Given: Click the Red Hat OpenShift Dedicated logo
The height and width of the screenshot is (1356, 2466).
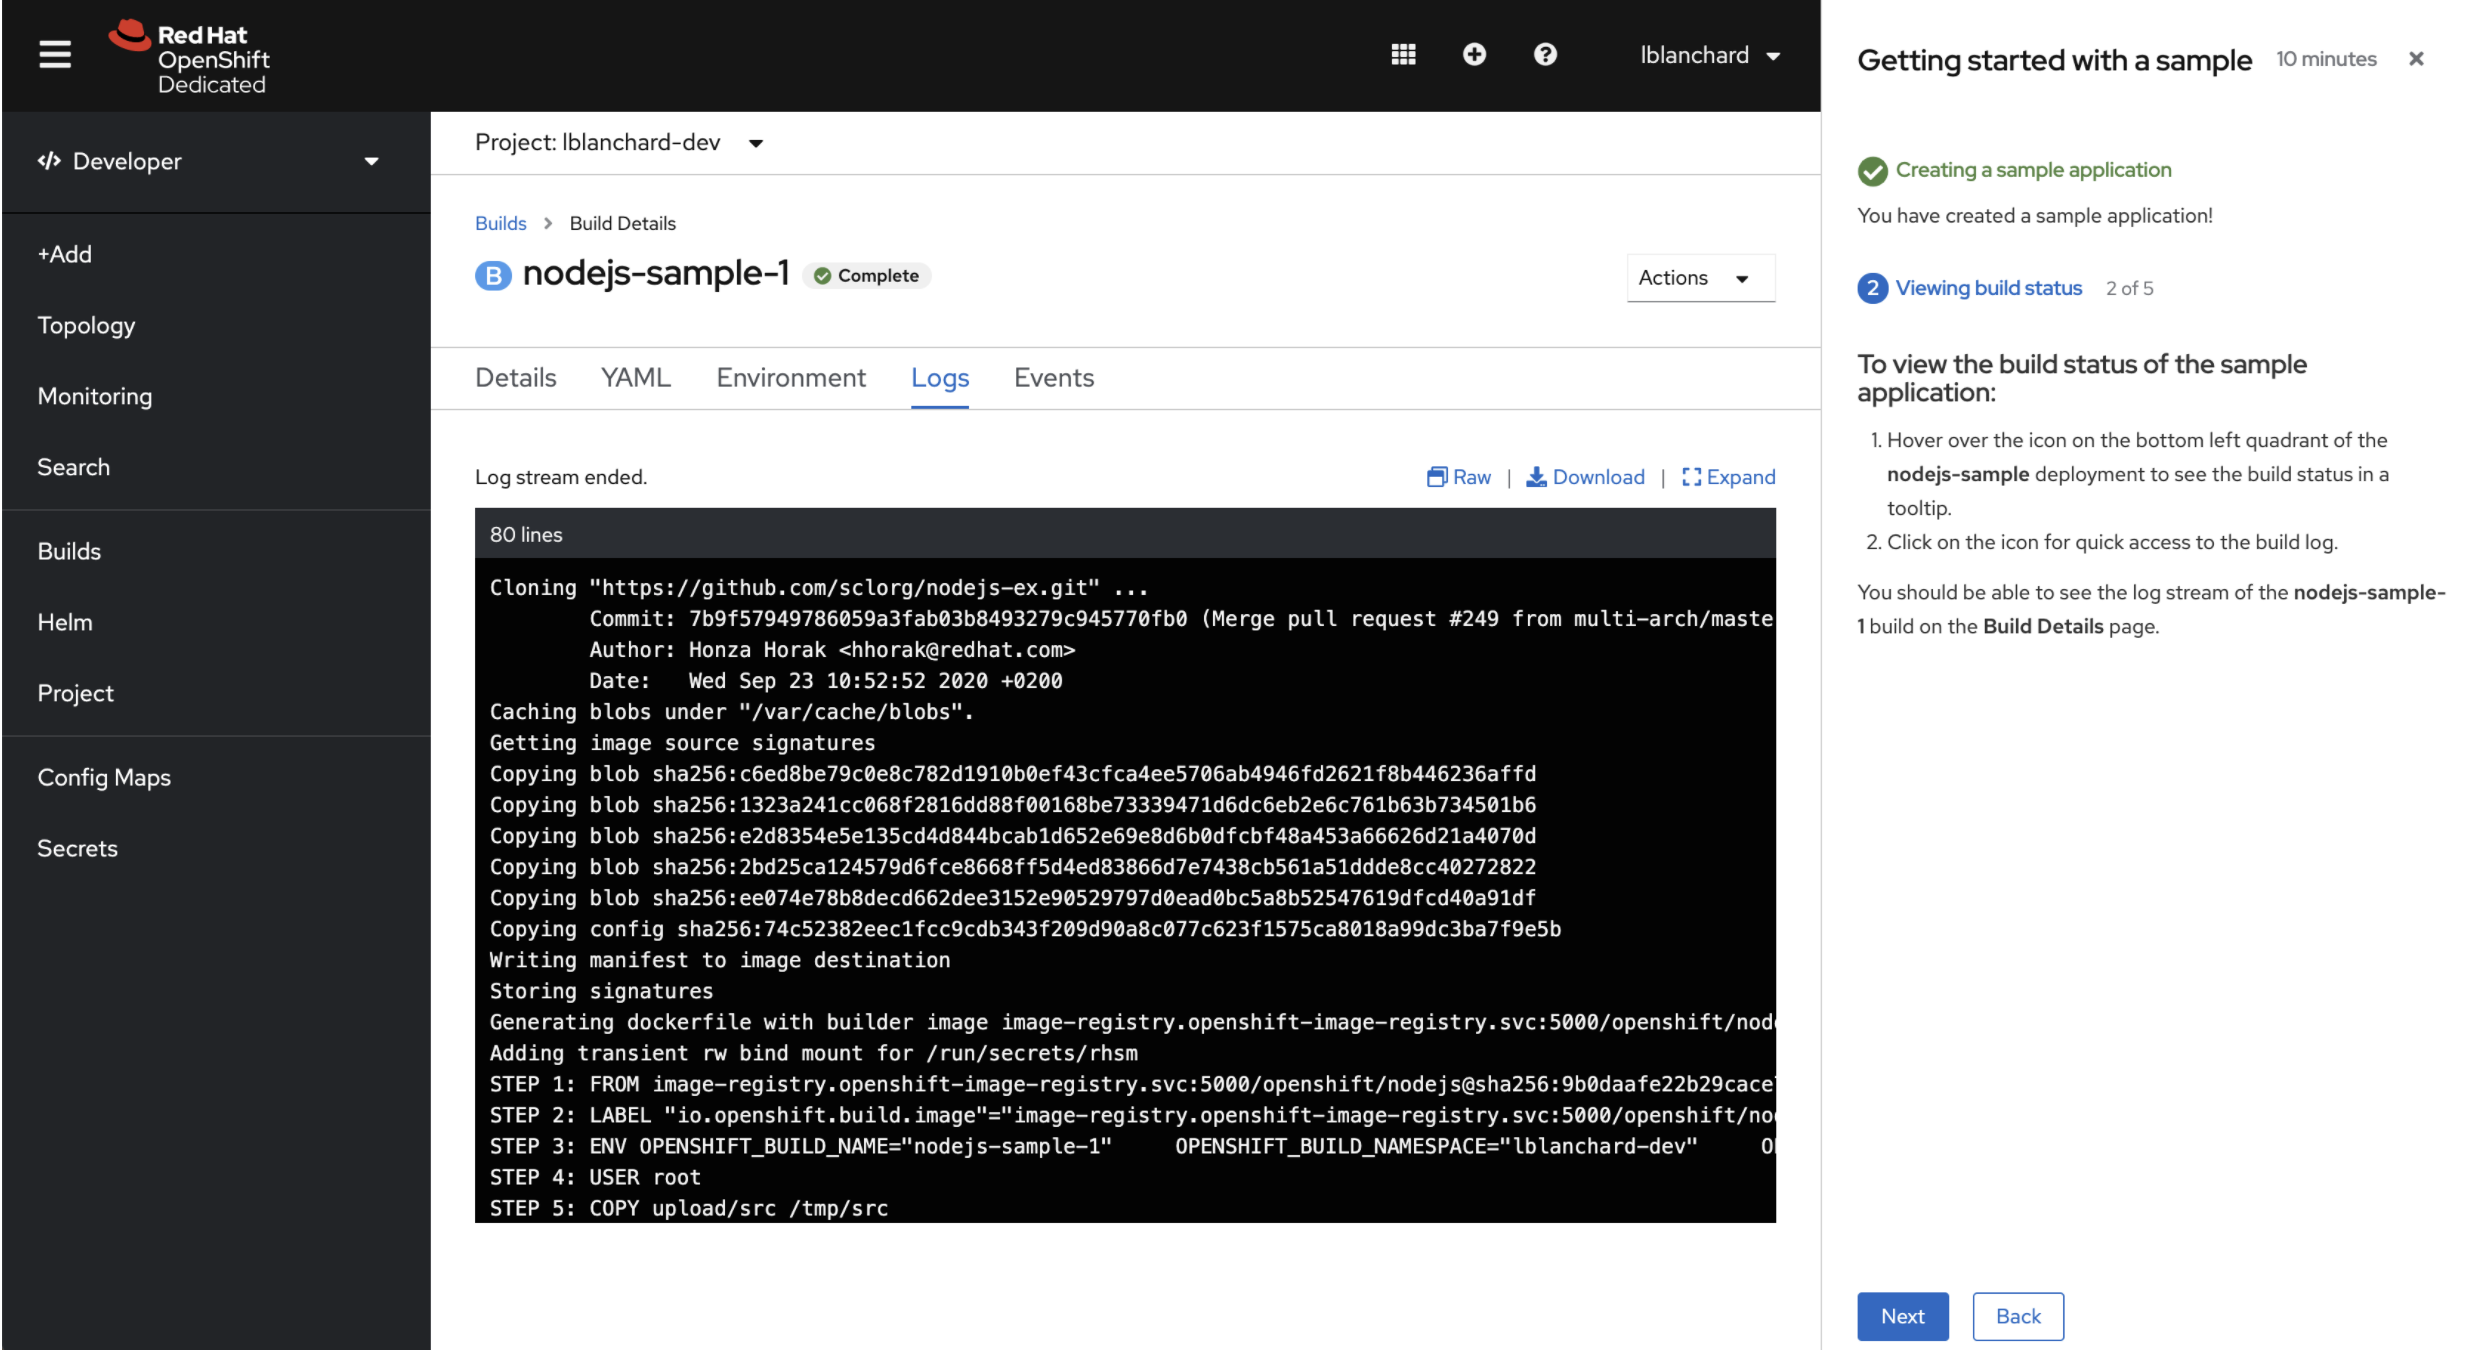Looking at the screenshot, I should [189, 58].
